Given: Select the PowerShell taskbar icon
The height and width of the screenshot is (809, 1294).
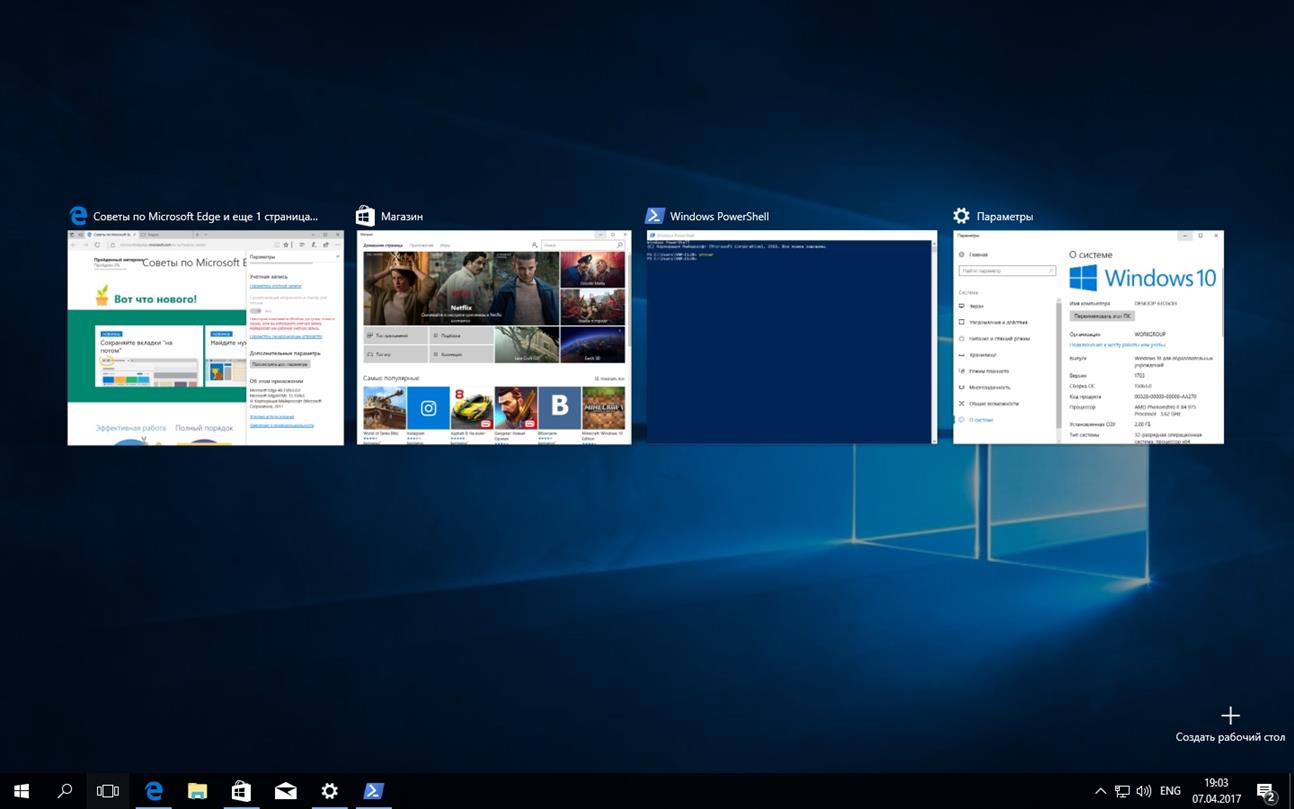Looking at the screenshot, I should [373, 791].
